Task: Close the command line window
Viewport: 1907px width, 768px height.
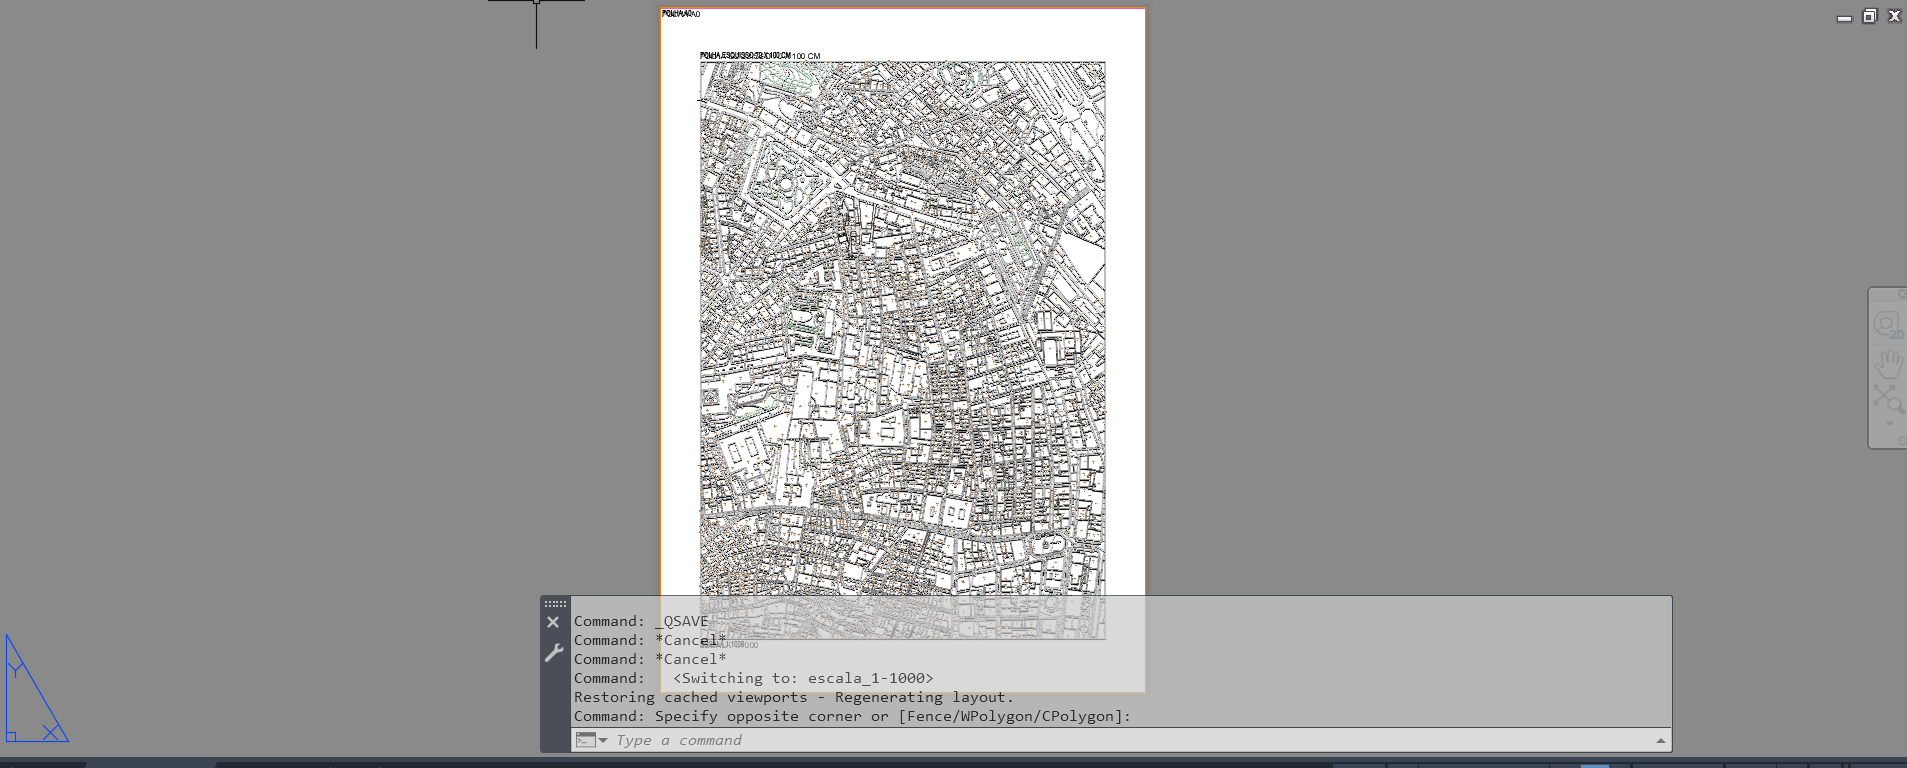Action: [x=553, y=622]
